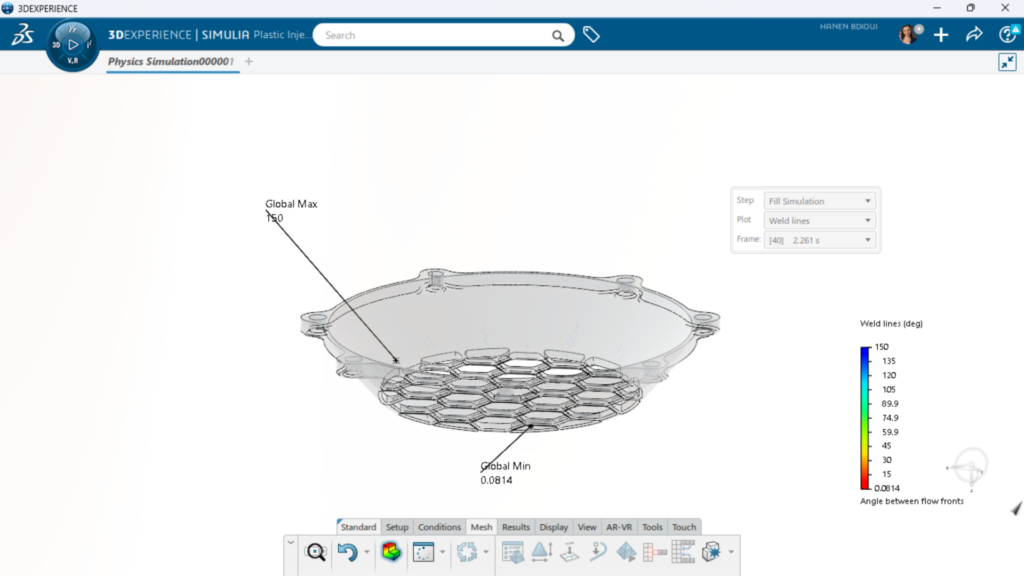Switch to the Results tab
Image resolution: width=1024 pixels, height=576 pixels.
[516, 527]
